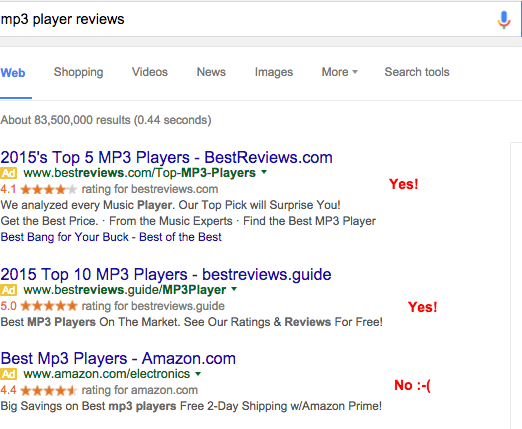The image size is (522, 429).
Task: Follow the Best Bang for Your Buck sitelink
Action: 64,237
